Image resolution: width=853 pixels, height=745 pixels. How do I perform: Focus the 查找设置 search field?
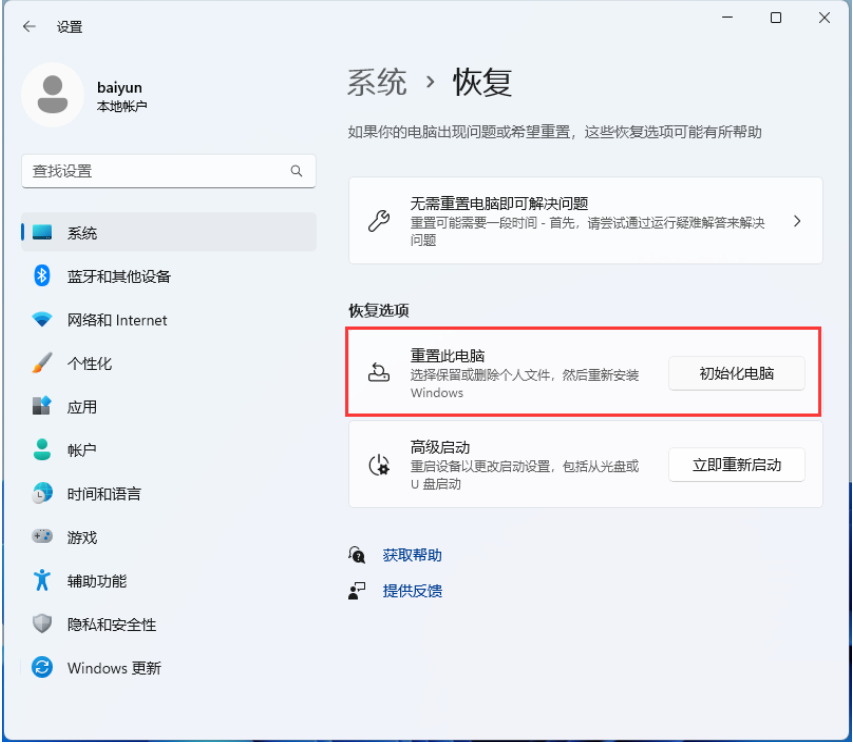click(169, 171)
